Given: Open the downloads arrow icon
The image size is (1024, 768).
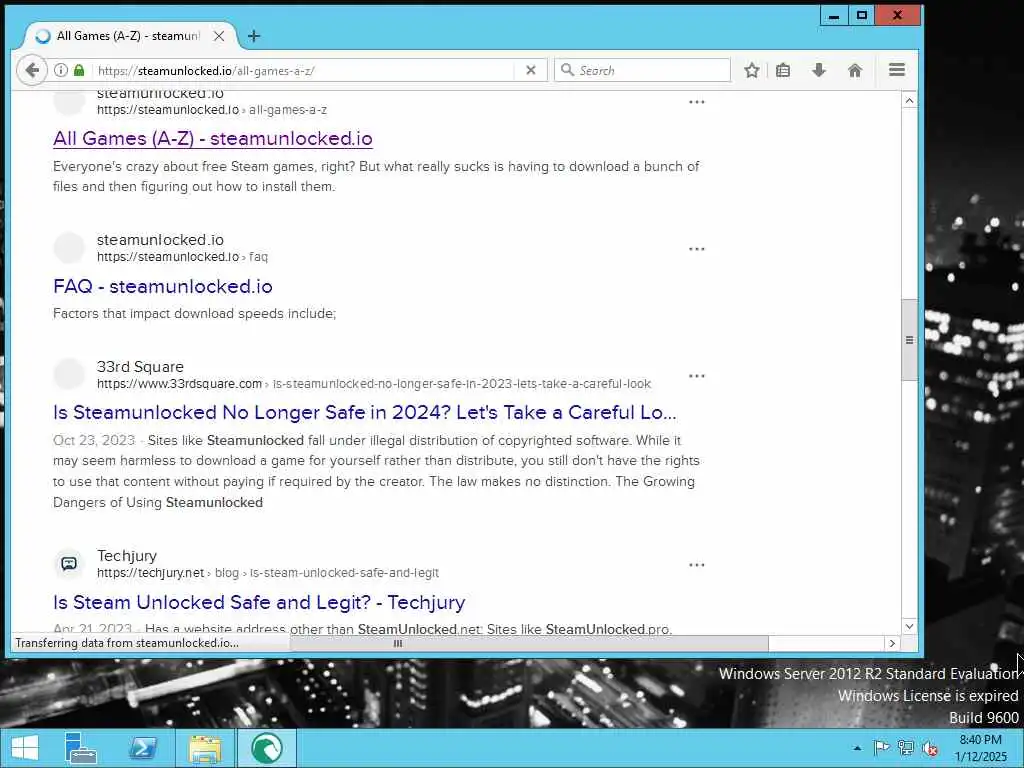Looking at the screenshot, I should coord(818,70).
